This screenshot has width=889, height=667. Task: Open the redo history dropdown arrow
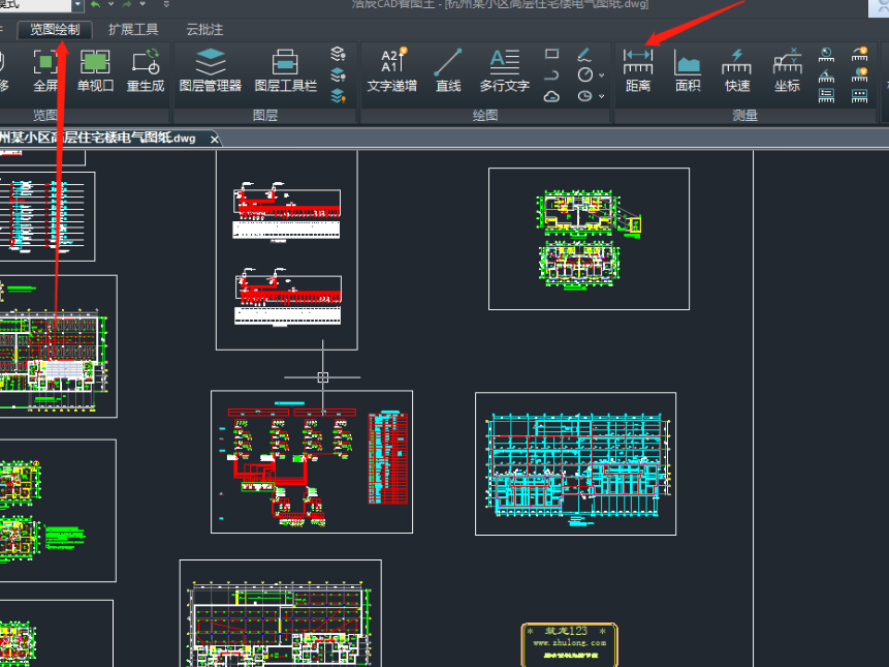coord(142,5)
